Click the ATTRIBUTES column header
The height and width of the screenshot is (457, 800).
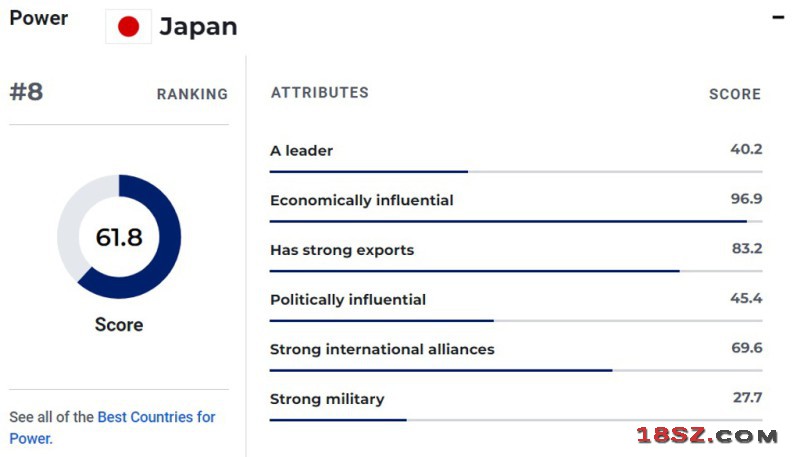[320, 93]
